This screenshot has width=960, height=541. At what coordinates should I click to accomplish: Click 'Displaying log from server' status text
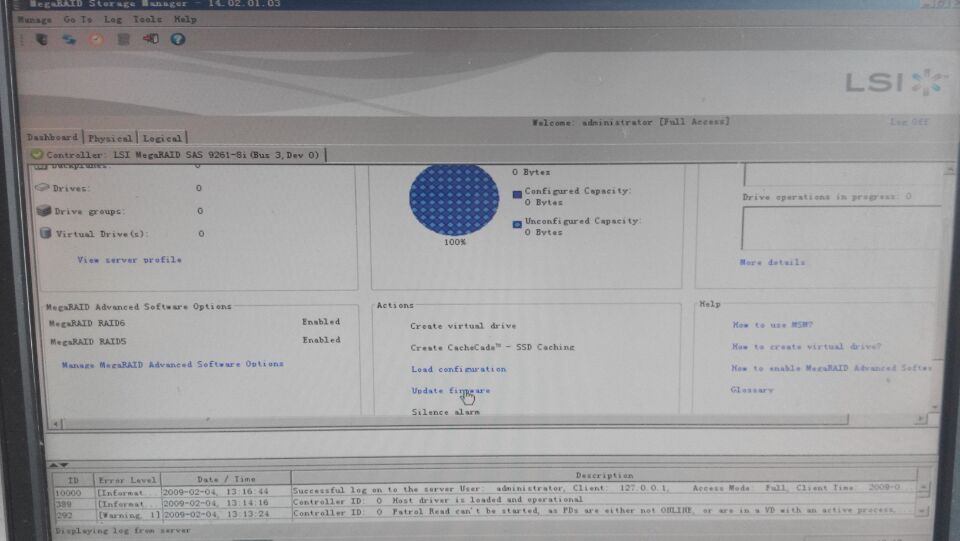[122, 531]
